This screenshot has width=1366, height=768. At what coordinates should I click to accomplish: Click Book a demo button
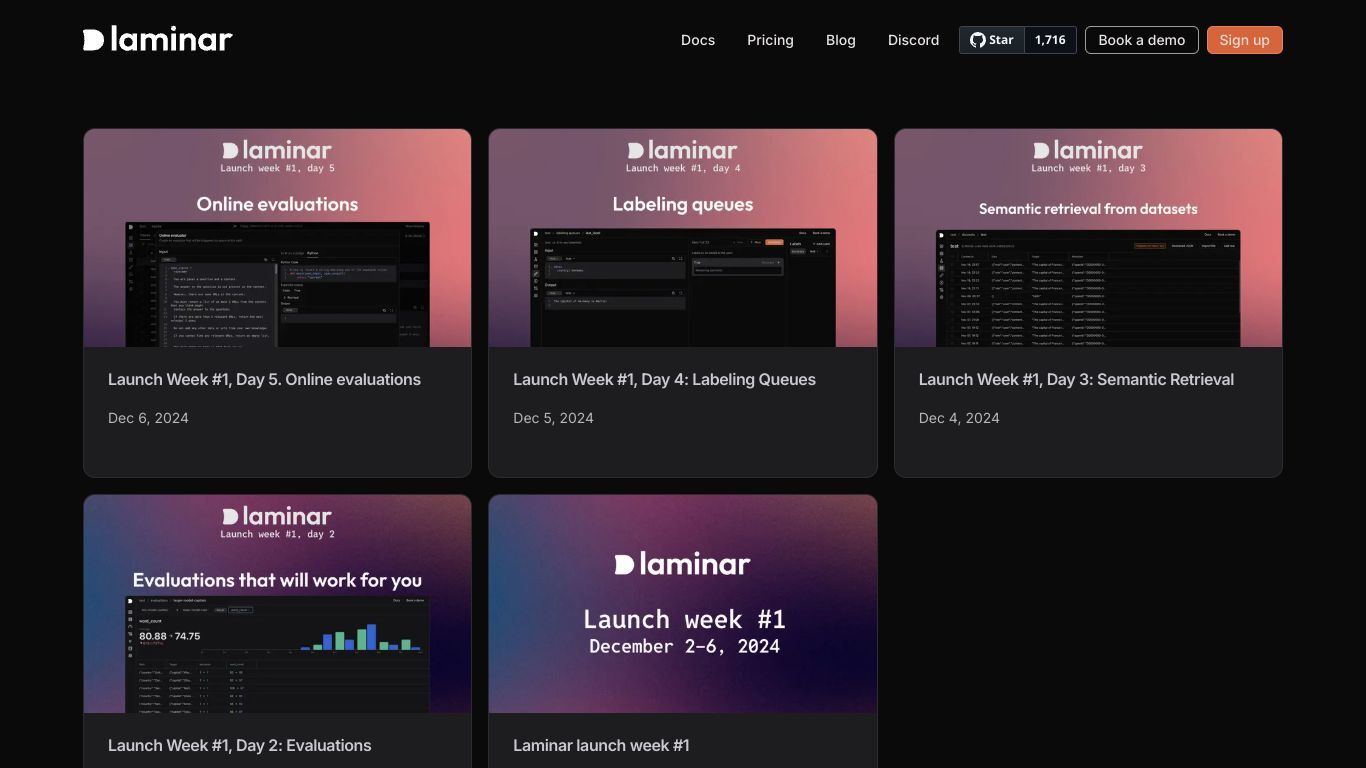pos(1142,40)
